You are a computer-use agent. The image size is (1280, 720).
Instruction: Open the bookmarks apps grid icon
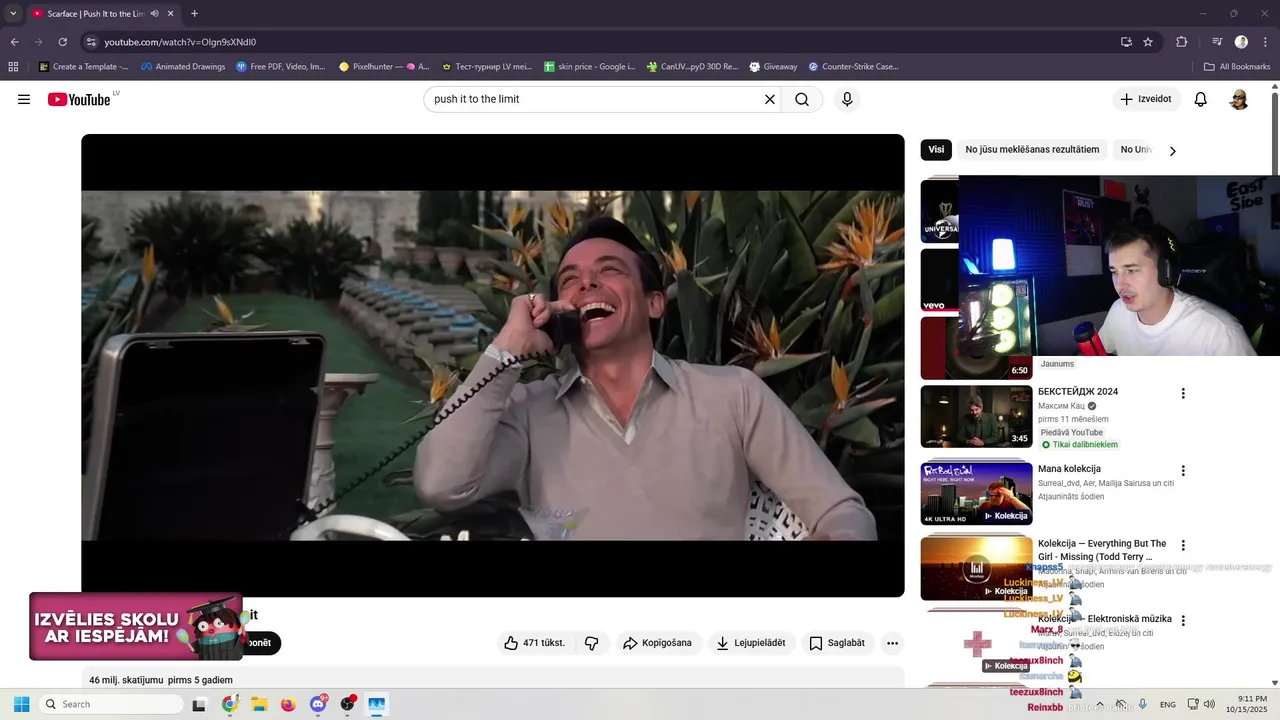click(x=13, y=67)
